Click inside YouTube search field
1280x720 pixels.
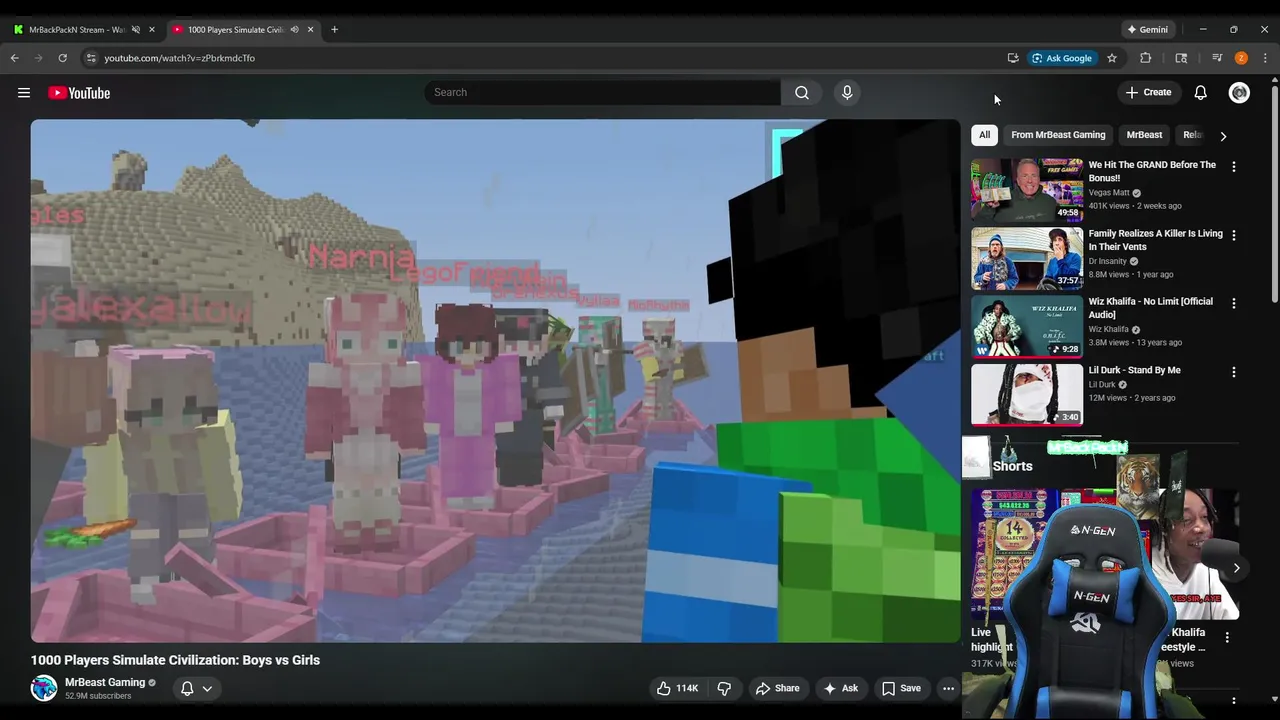coord(603,92)
